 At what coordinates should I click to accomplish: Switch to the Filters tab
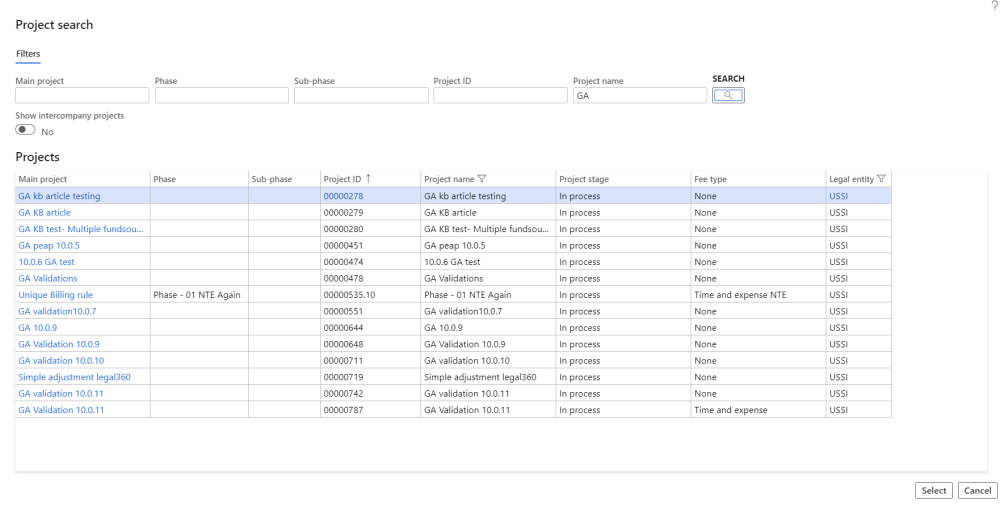28,53
